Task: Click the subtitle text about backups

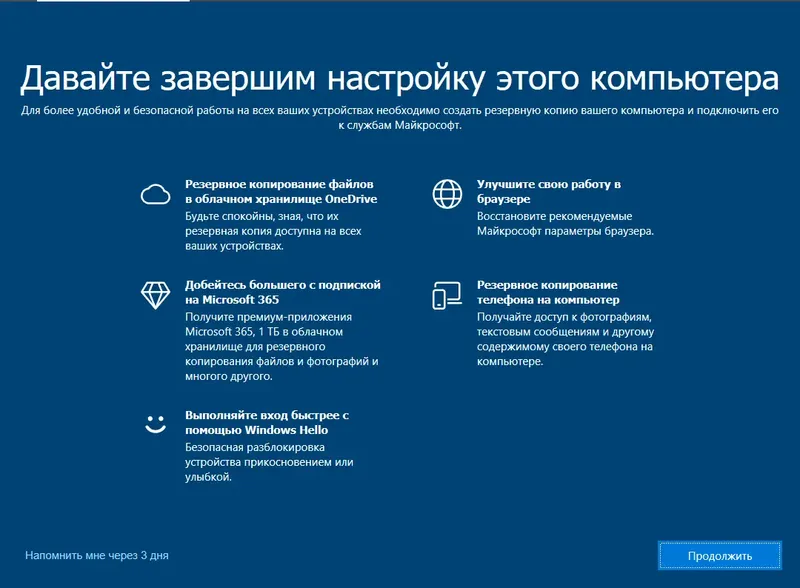Action: point(400,120)
